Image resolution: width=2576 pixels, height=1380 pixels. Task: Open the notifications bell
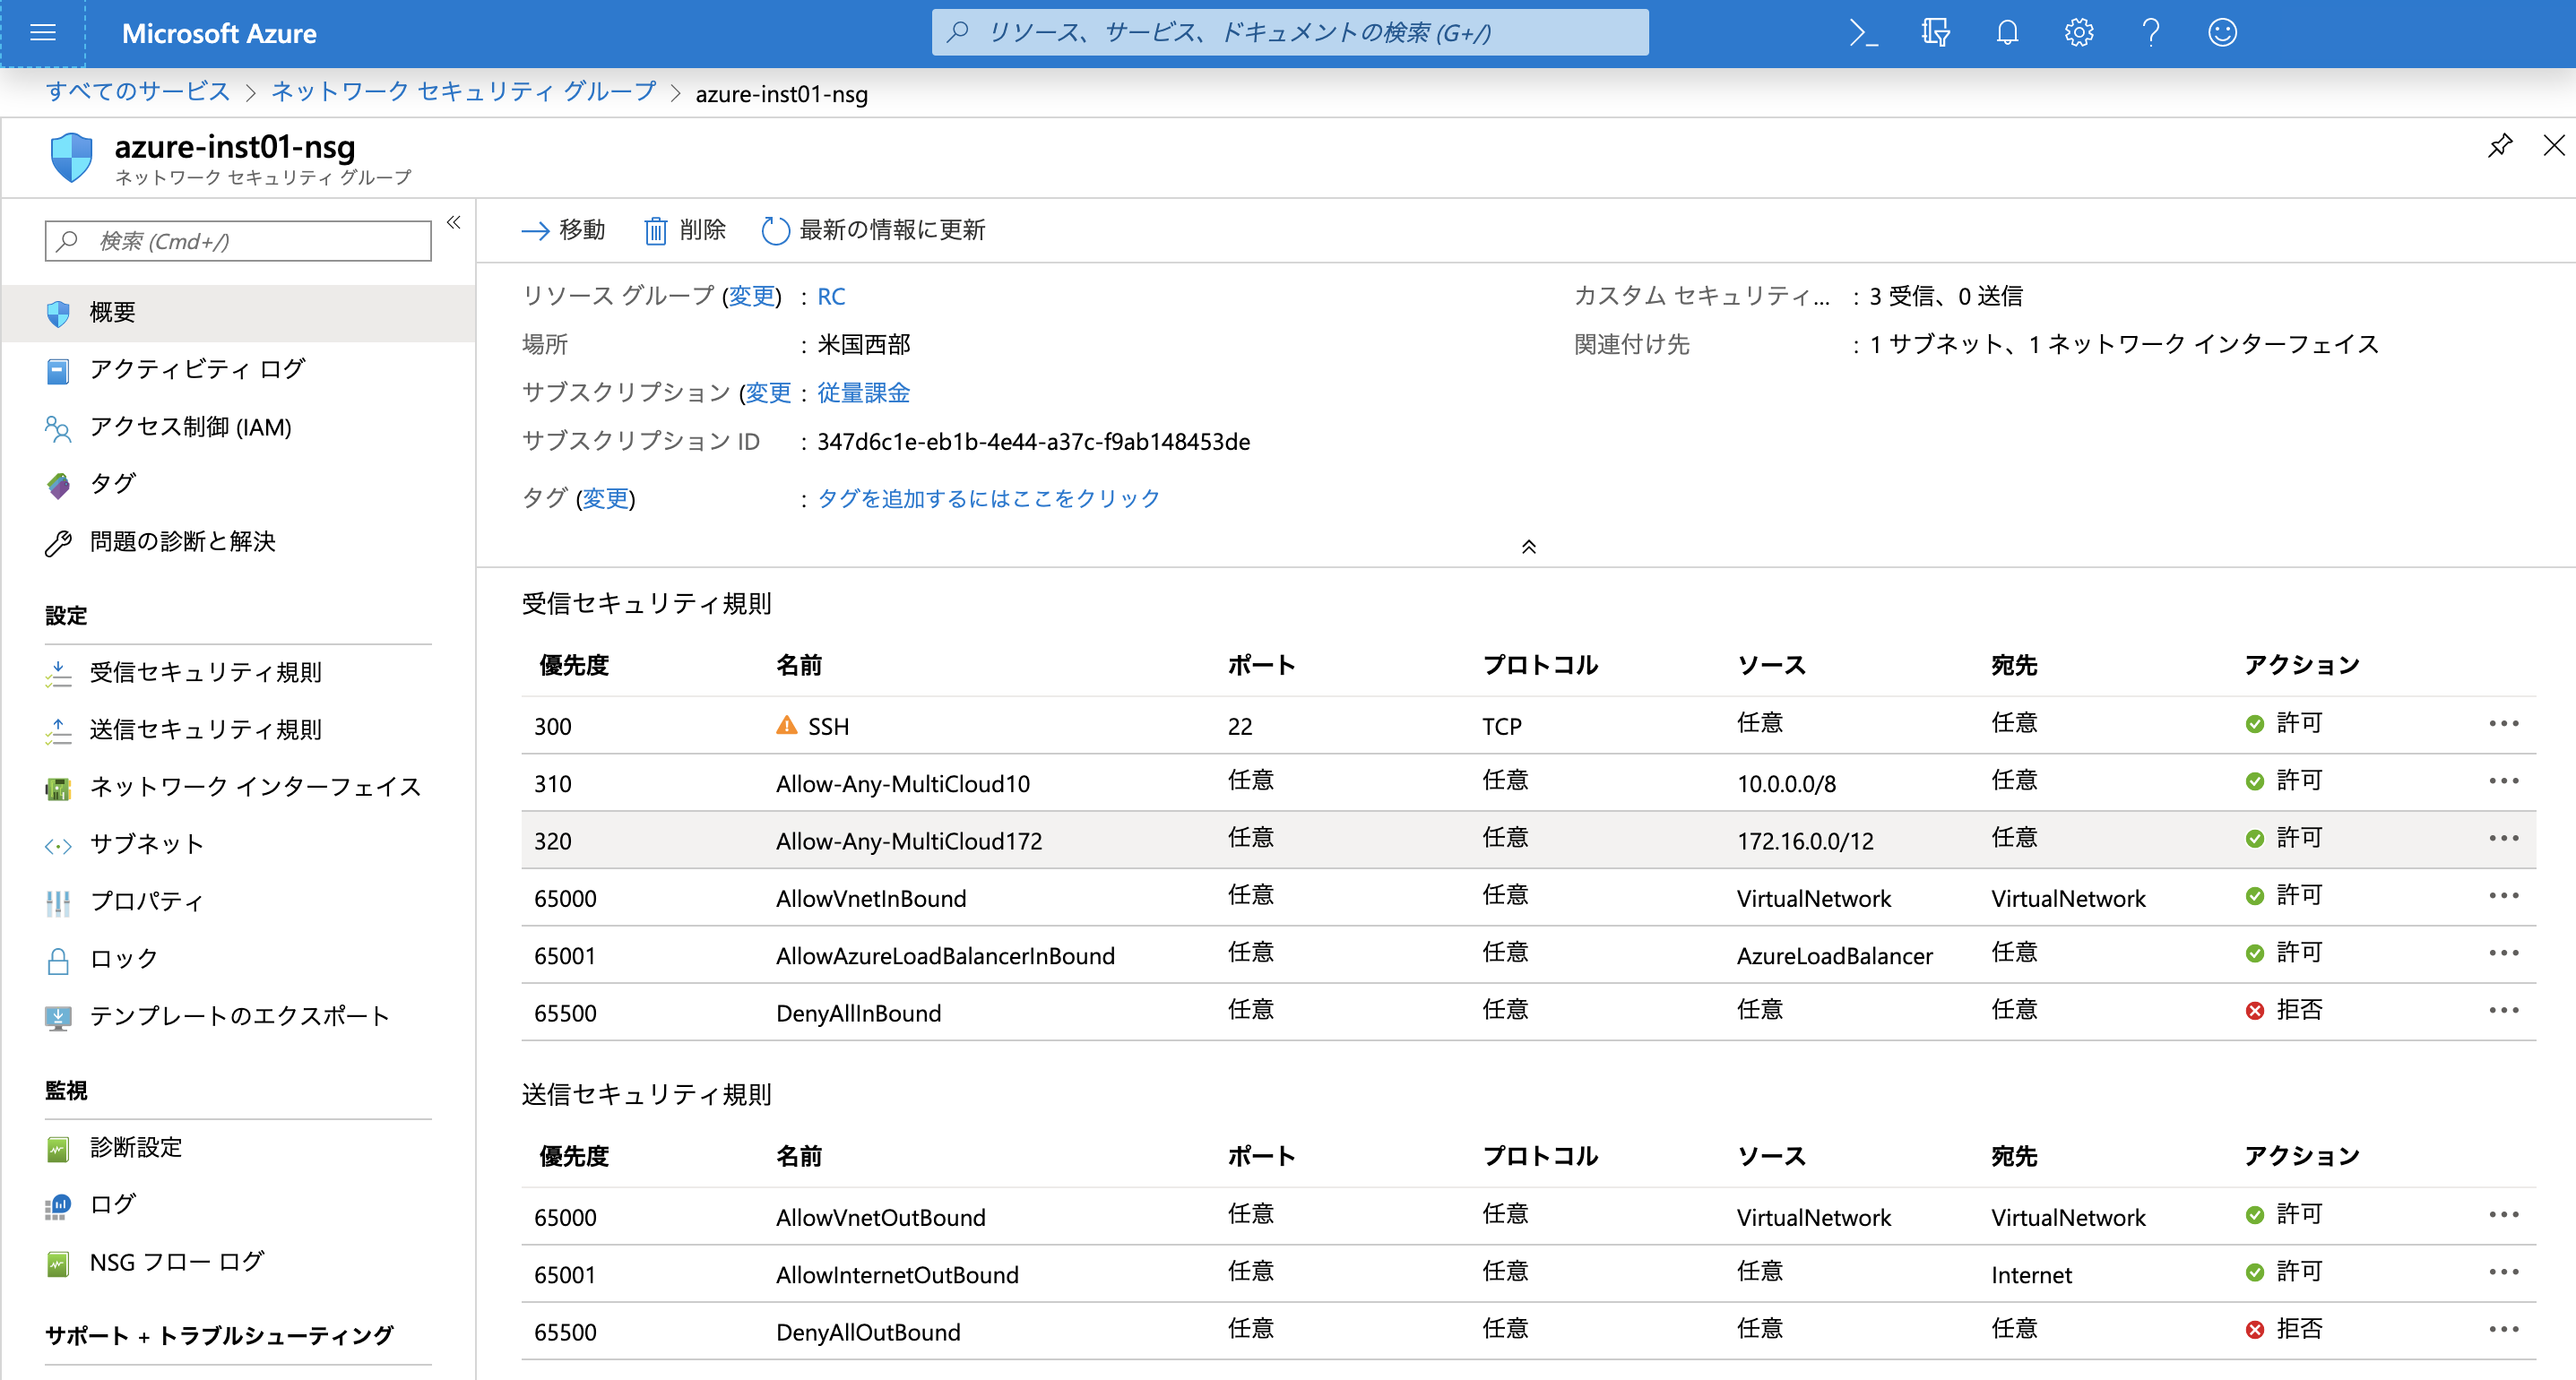[2007, 33]
